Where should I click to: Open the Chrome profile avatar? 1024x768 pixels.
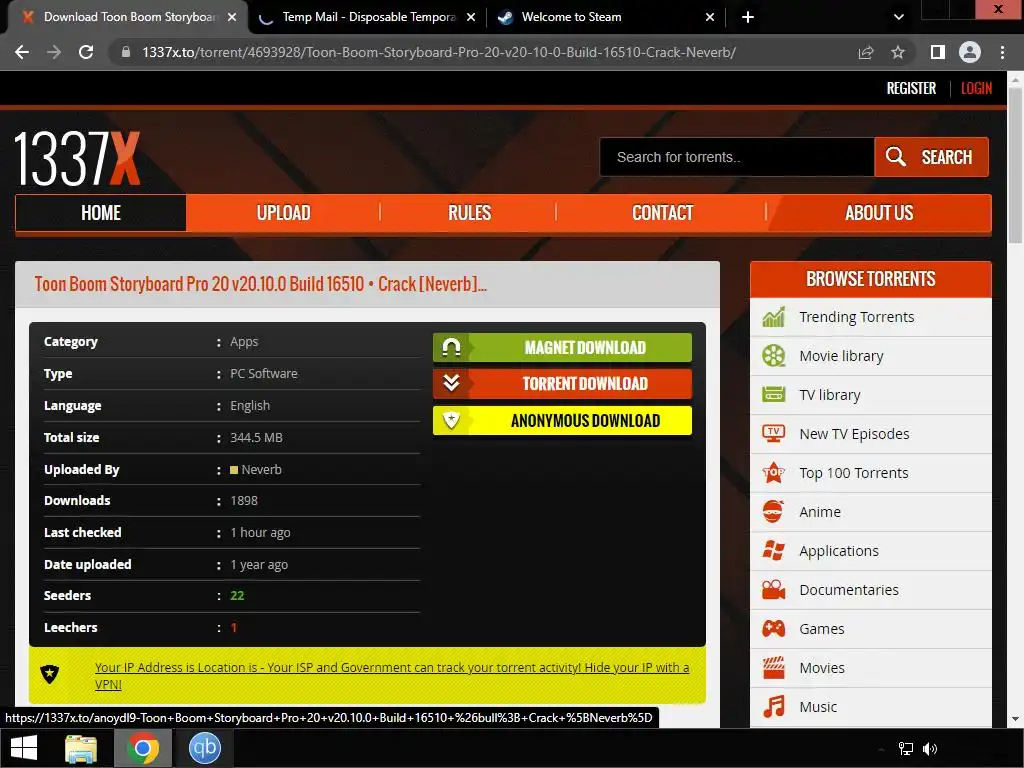[x=970, y=52]
